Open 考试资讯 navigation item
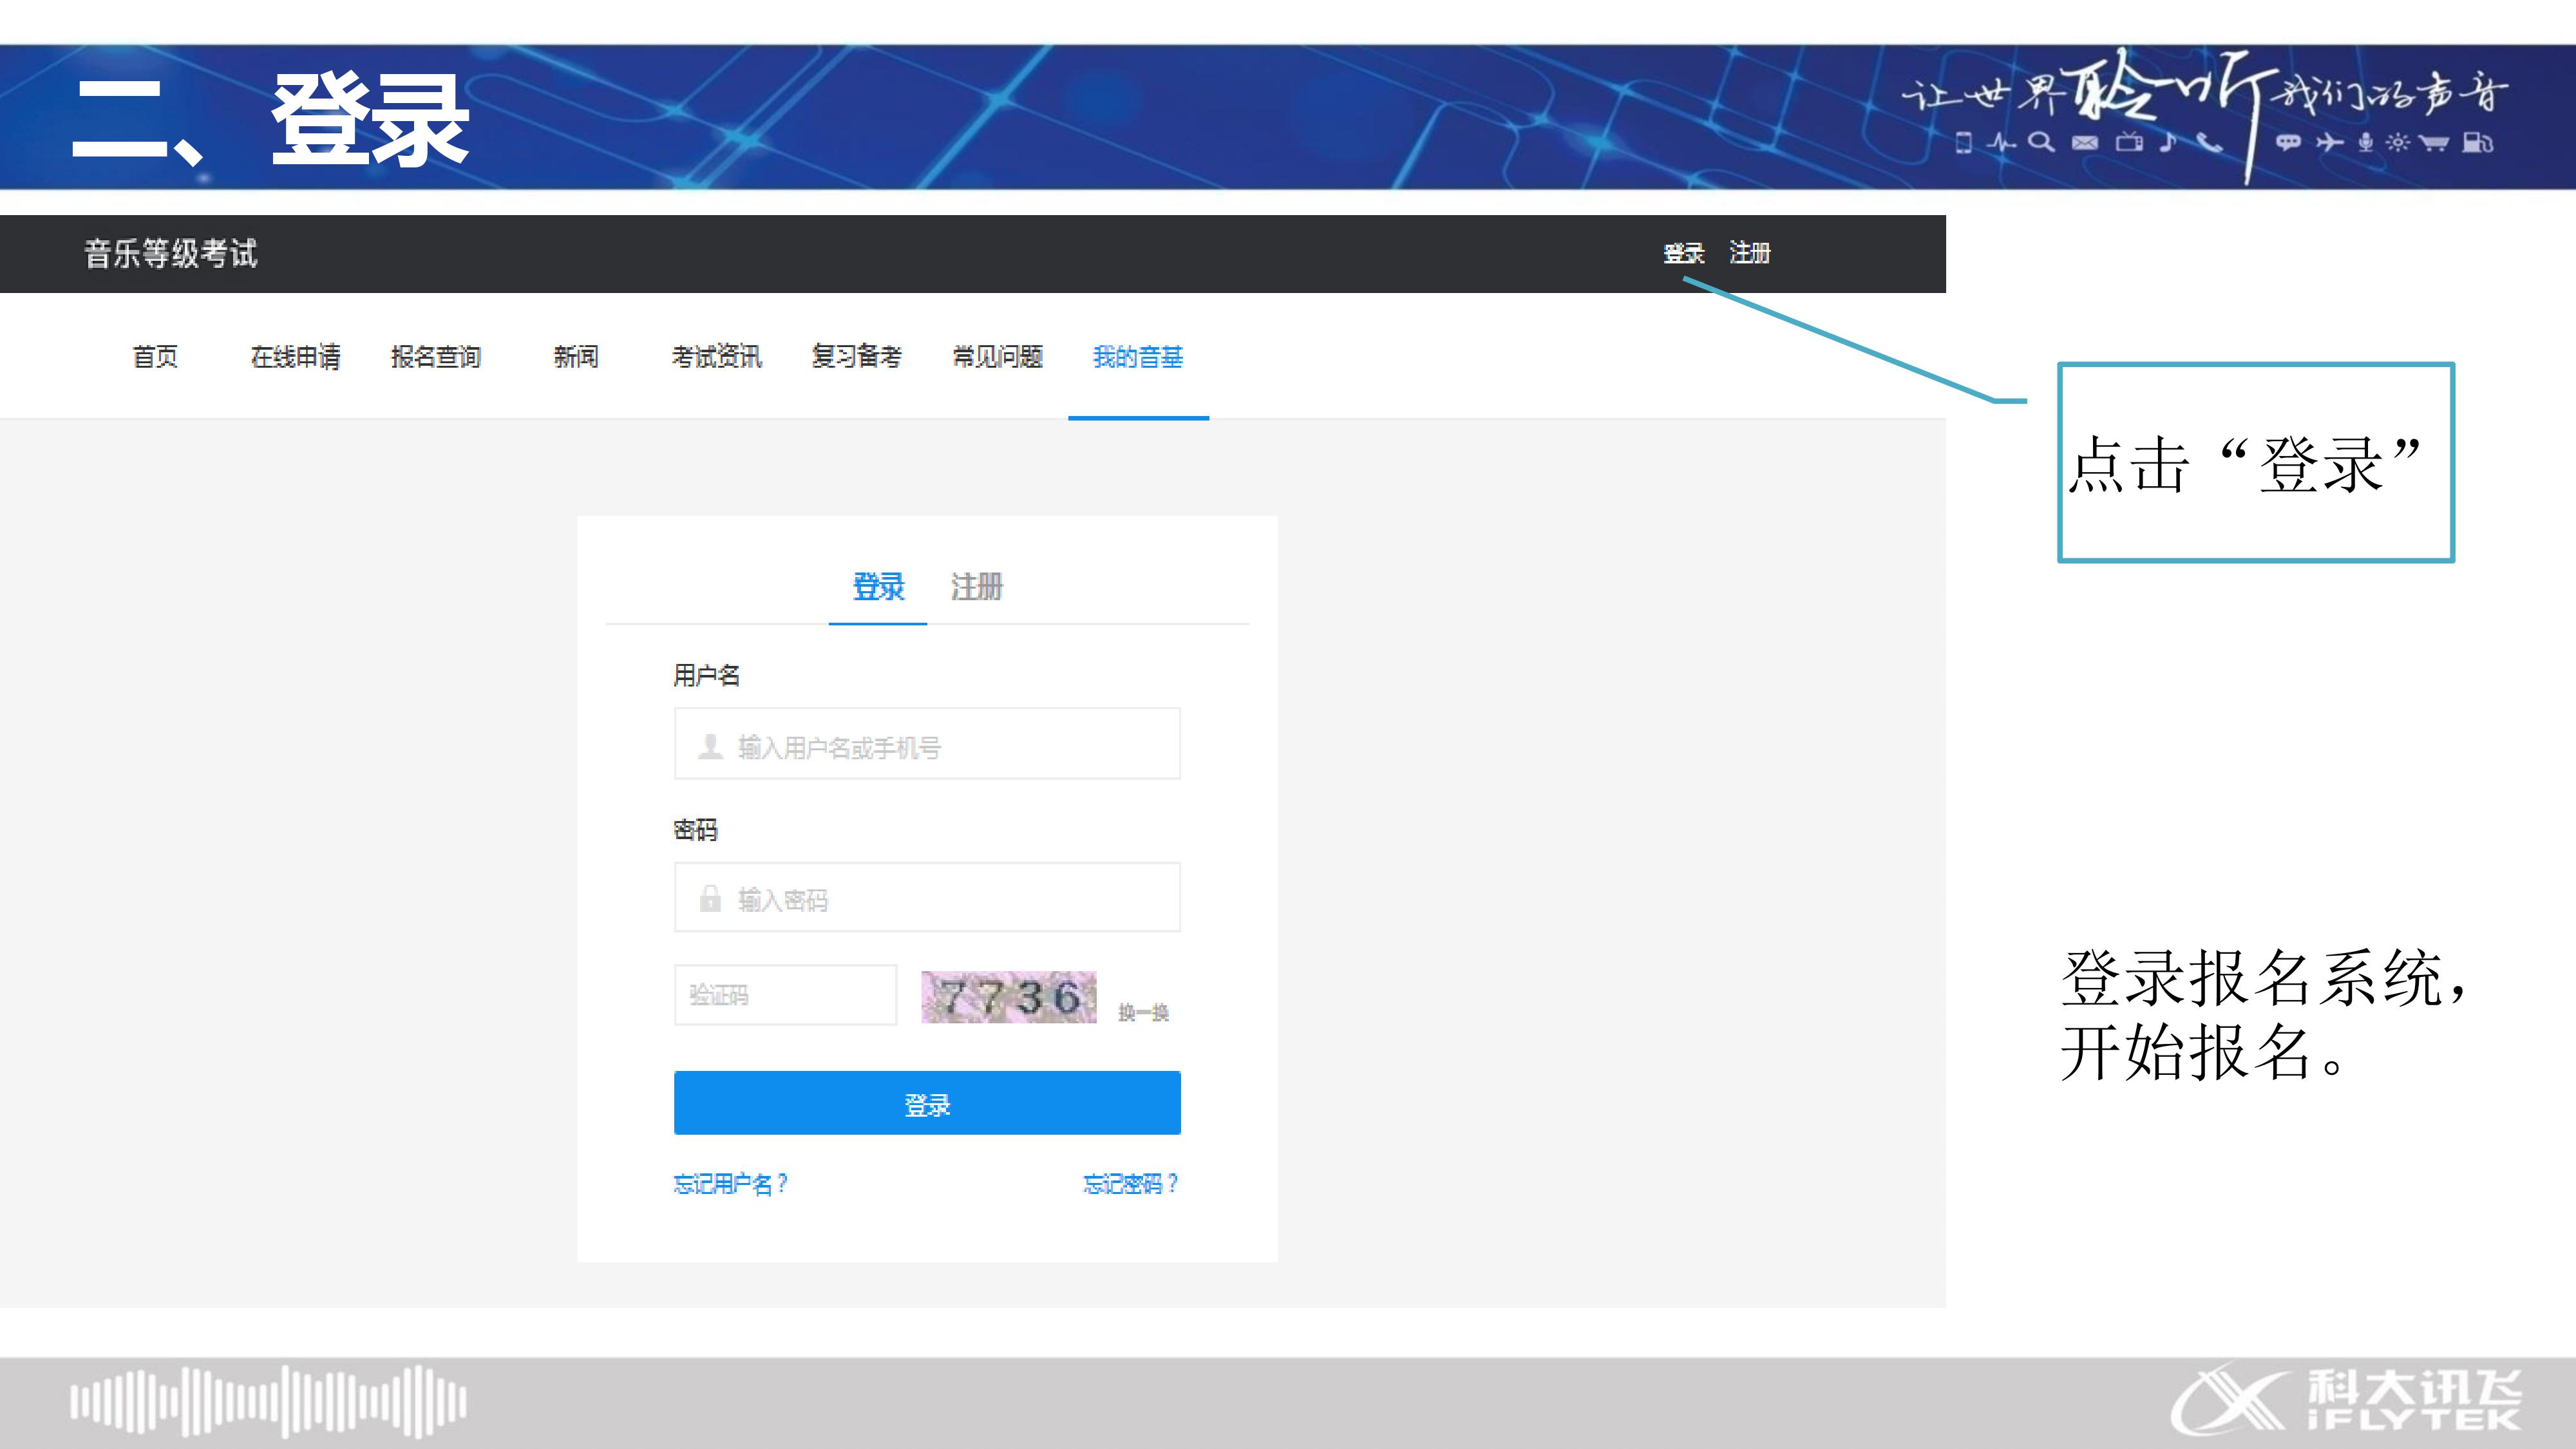The width and height of the screenshot is (2576, 1449). [716, 357]
